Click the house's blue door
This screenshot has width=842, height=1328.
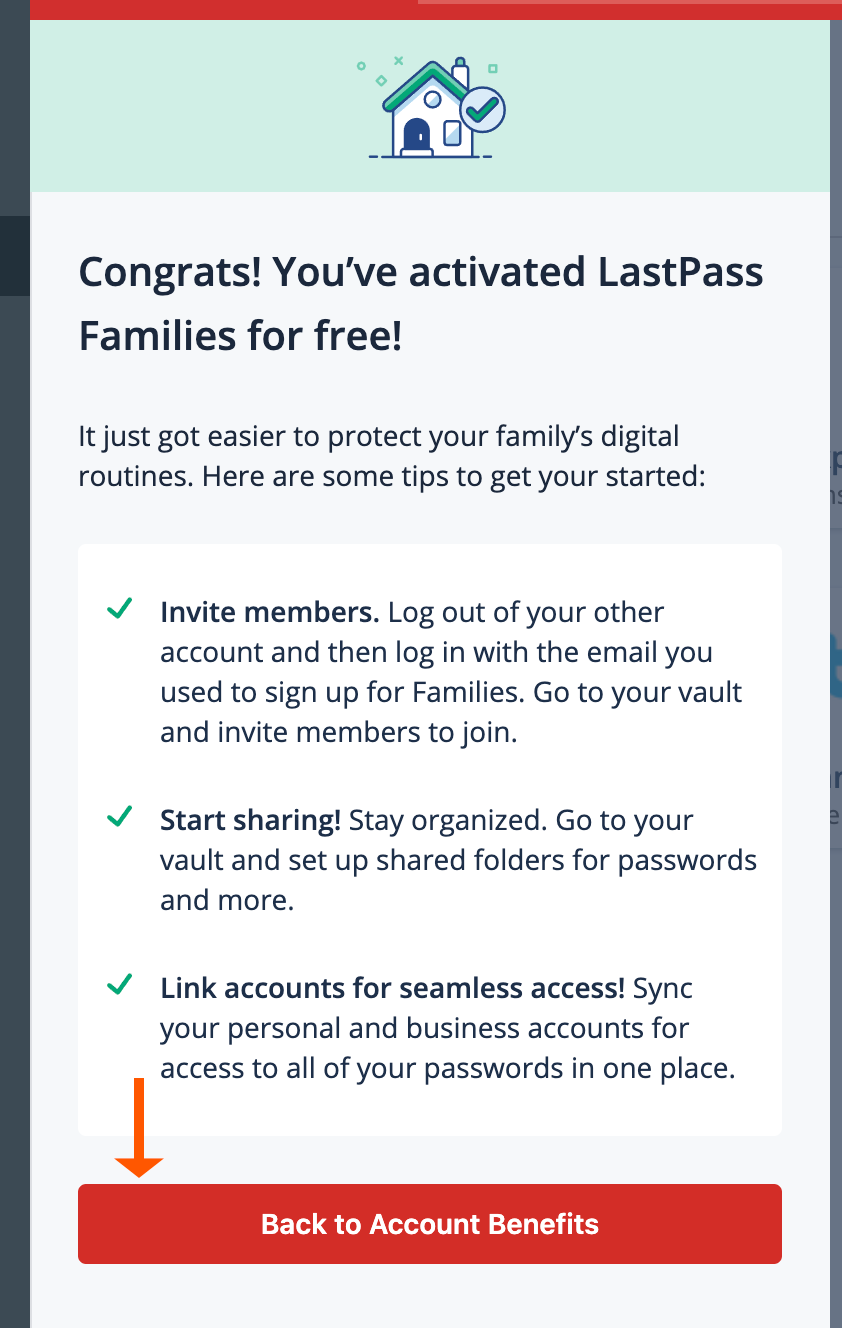tap(417, 134)
